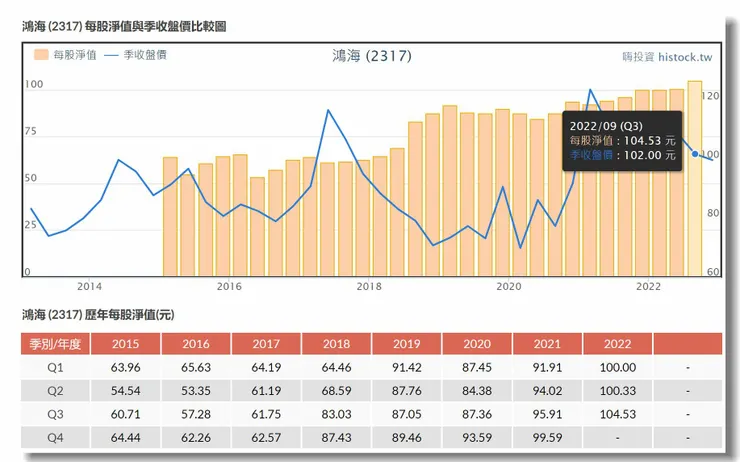Viewport: 740px width, 462px height.
Task: Click the 2017 column header
Action: pyautogui.click(x=266, y=344)
